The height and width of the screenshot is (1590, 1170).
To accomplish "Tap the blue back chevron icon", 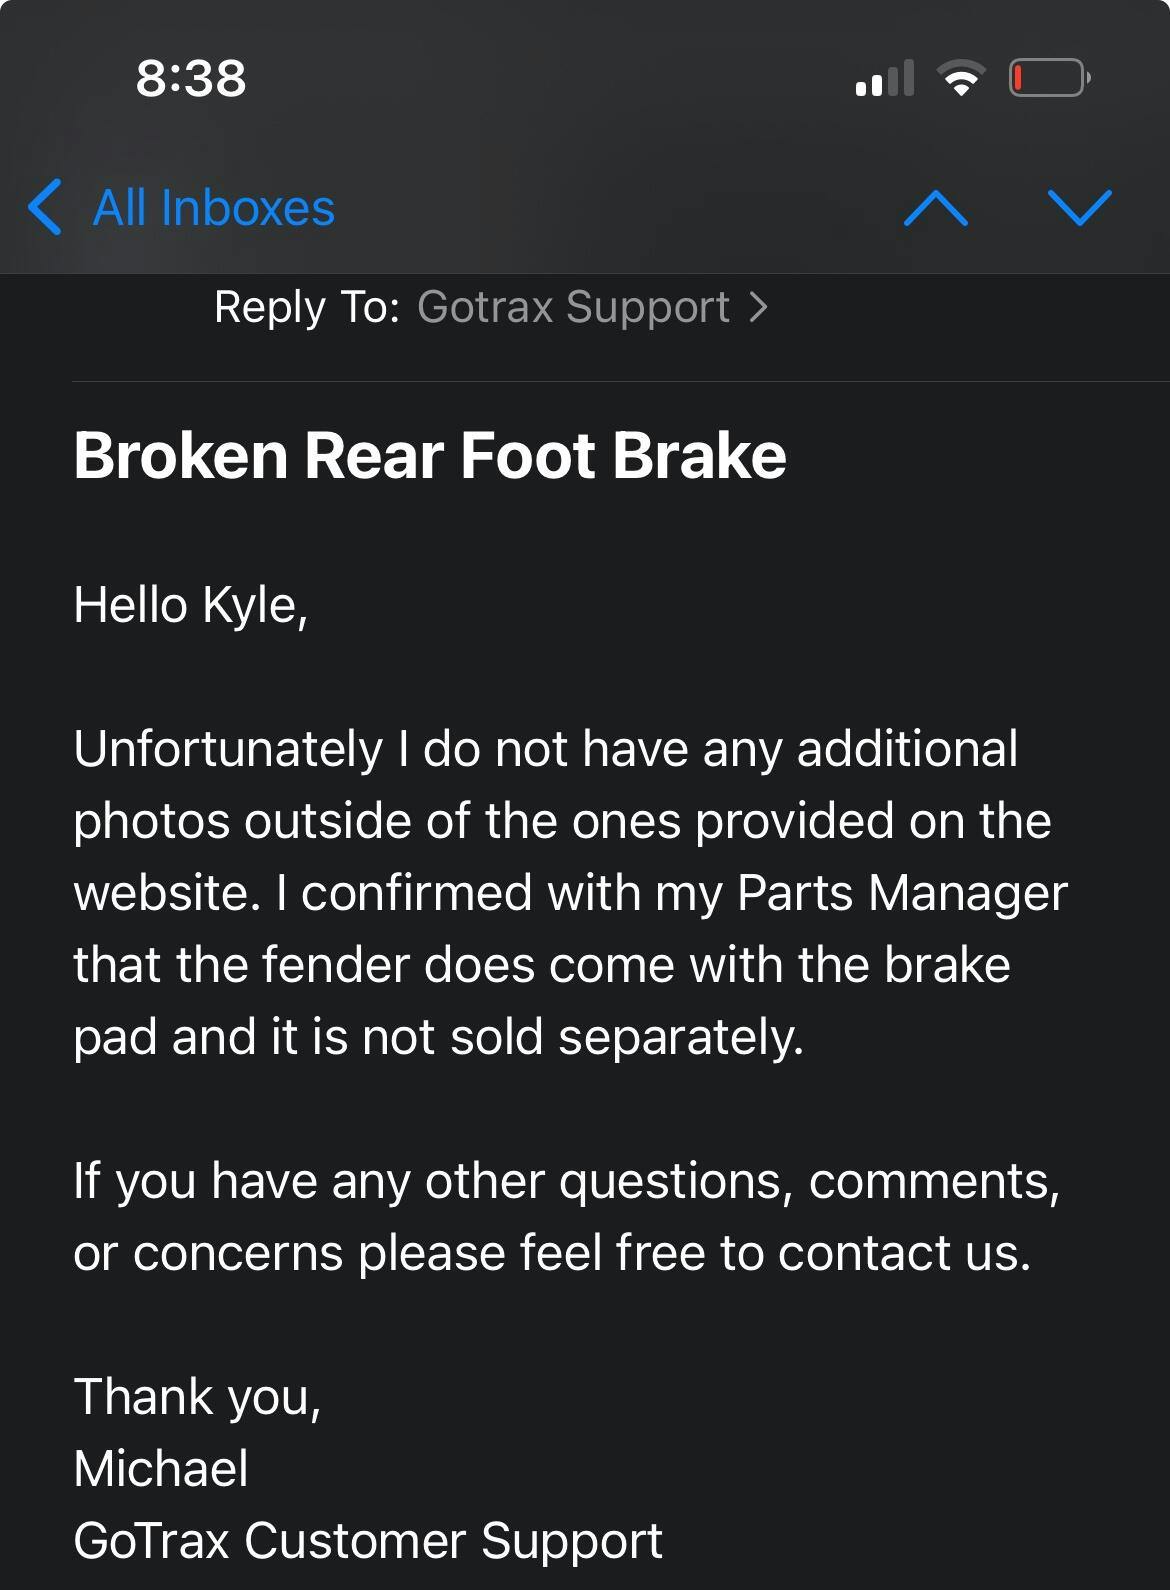I will click(x=46, y=208).
